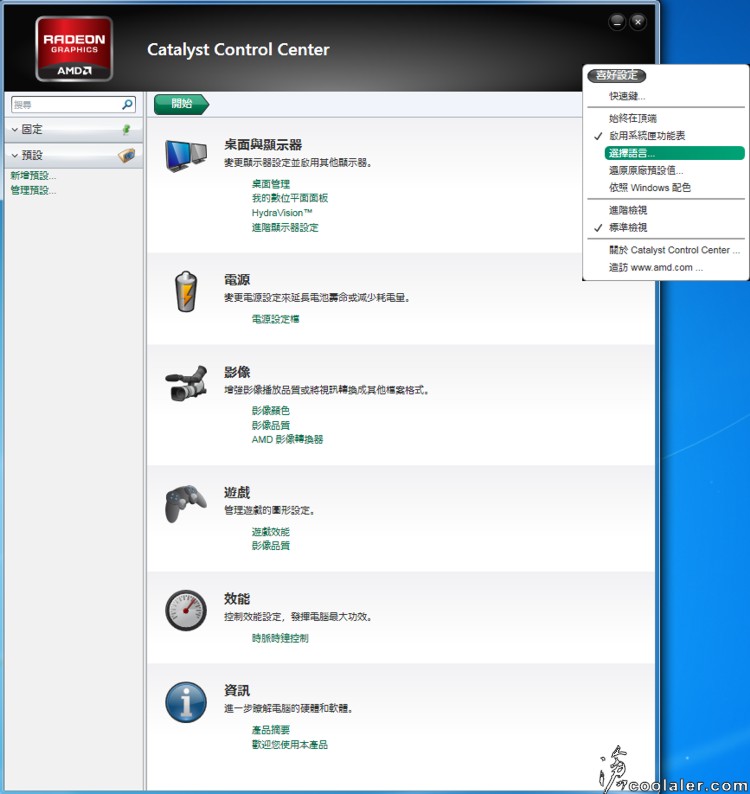Screen dimensions: 750x794
Task: Open 新增預設... link
Action: (x=33, y=176)
